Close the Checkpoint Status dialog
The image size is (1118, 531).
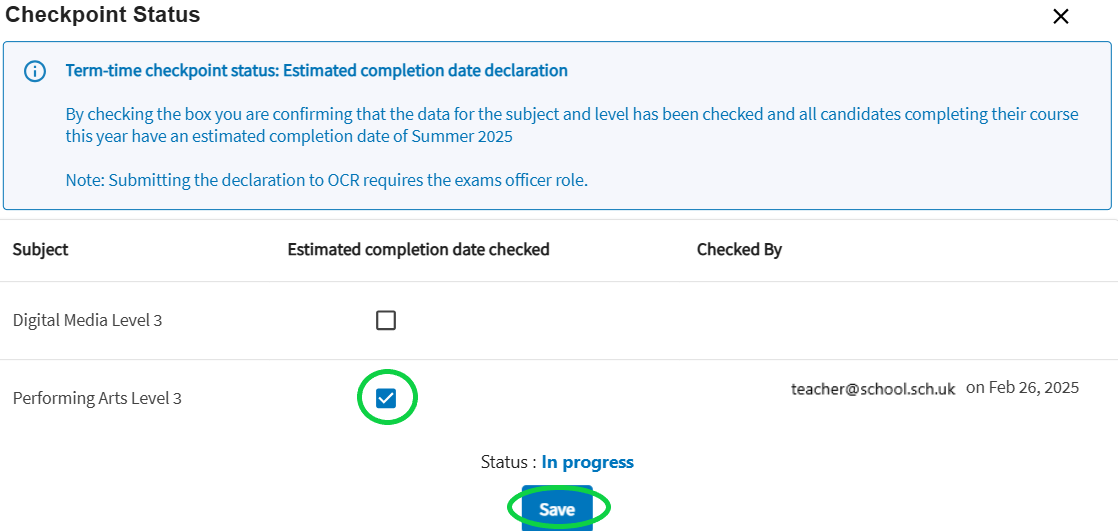coord(1061,16)
